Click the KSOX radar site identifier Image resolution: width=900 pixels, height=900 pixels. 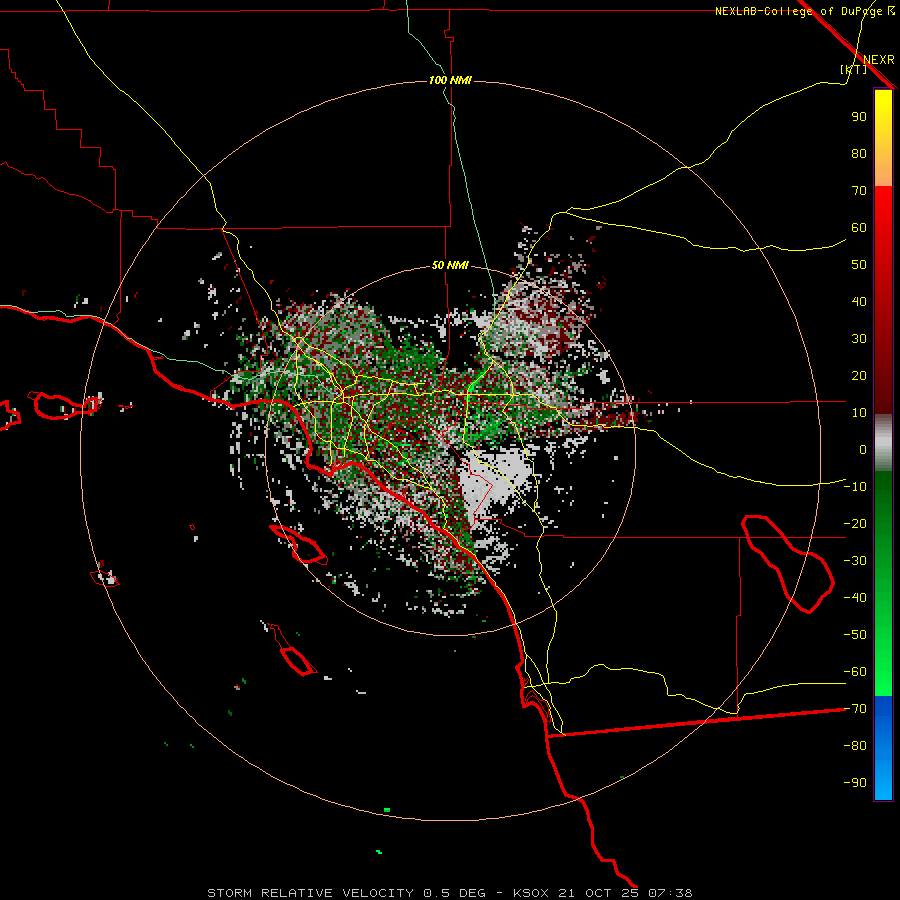tap(531, 893)
